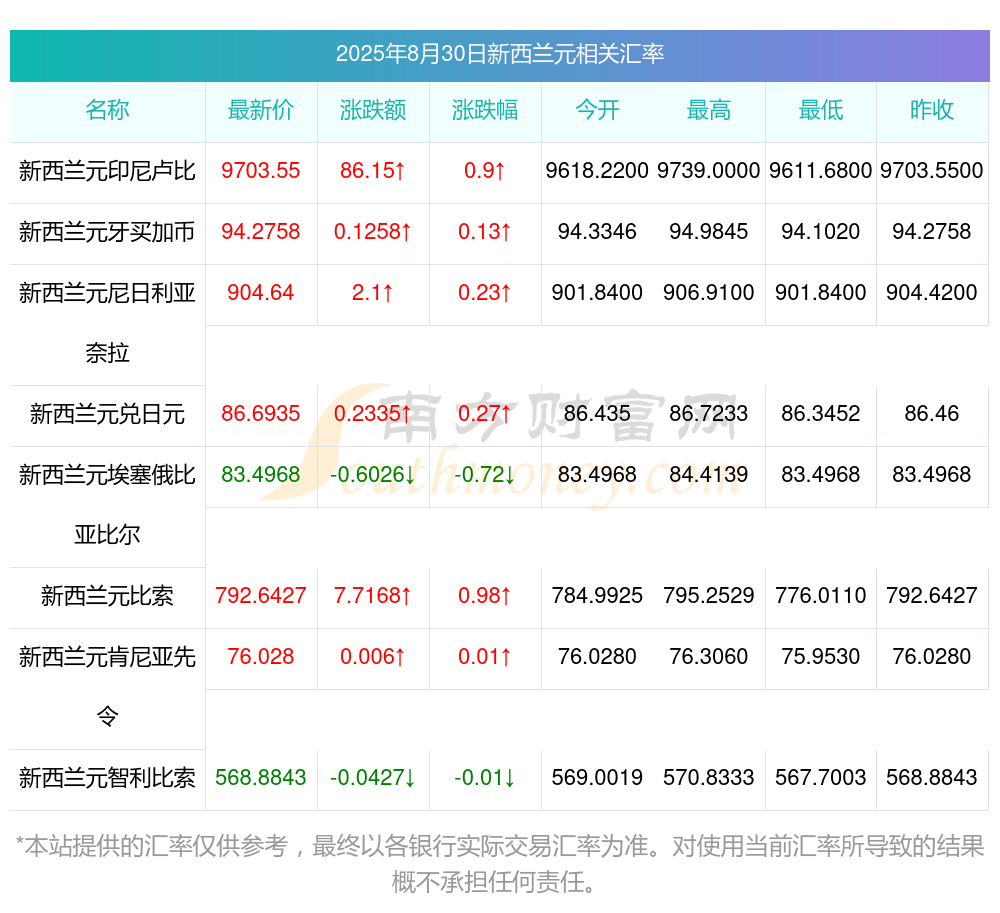Viewport: 1000px width, 913px height.
Task: Click green latest price 83.4968
Action: (x=260, y=475)
